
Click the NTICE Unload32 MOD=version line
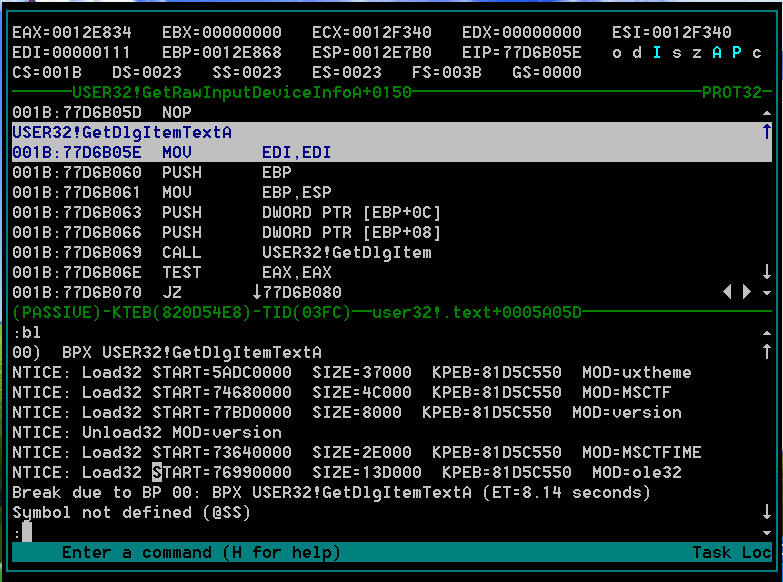(147, 432)
